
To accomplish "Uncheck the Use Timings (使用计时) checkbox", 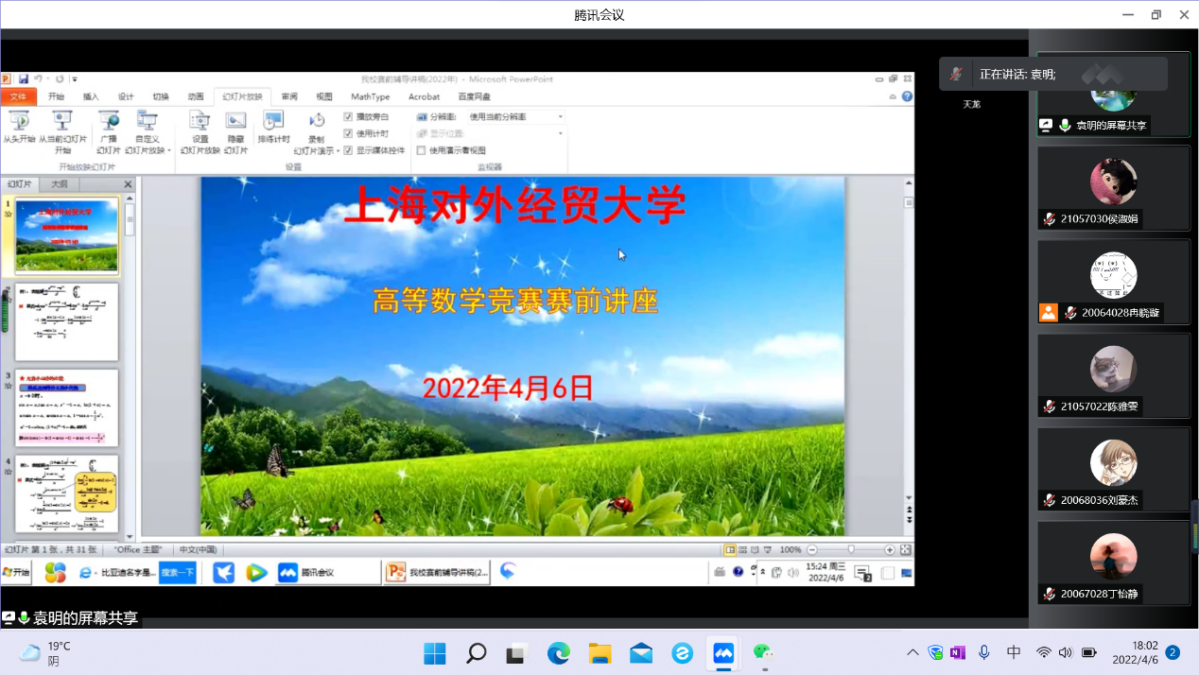I will pos(348,133).
